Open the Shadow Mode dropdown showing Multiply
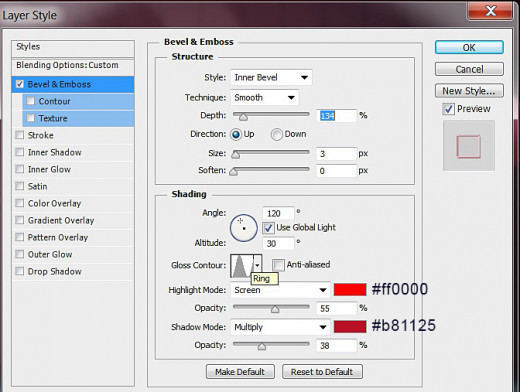The height and width of the screenshot is (392, 520). pos(280,327)
